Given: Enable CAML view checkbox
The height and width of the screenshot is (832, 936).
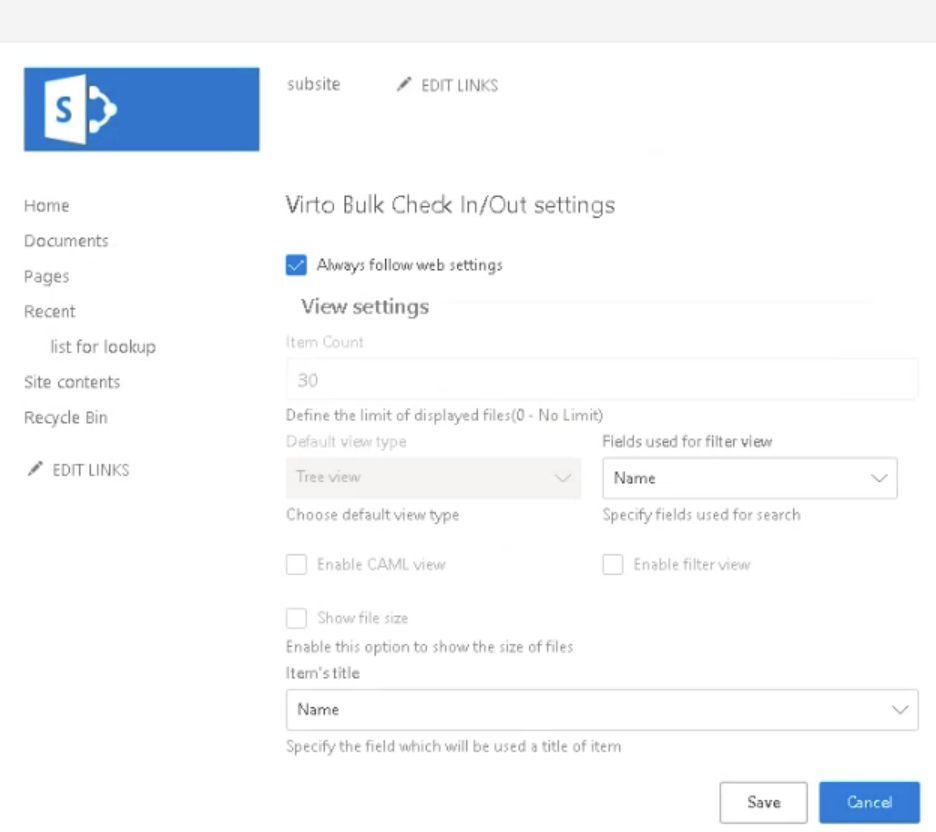Looking at the screenshot, I should click(x=296, y=564).
